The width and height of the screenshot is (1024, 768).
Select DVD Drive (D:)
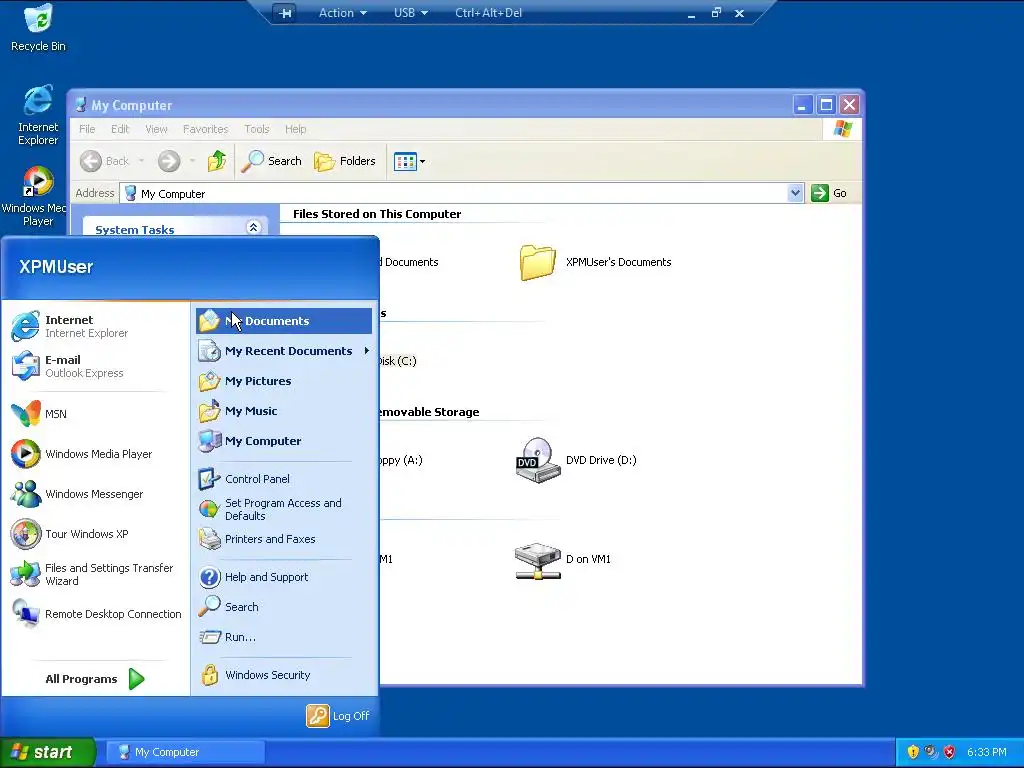[x=576, y=460]
